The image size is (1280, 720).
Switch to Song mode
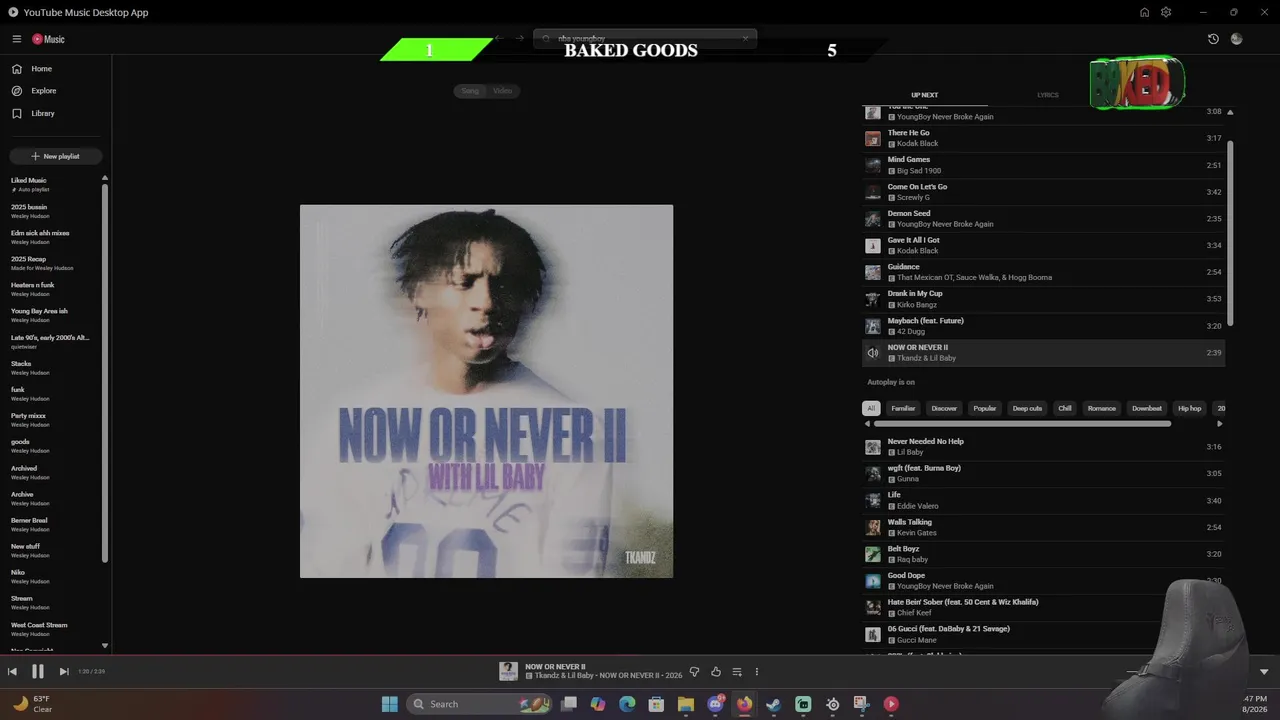[470, 91]
